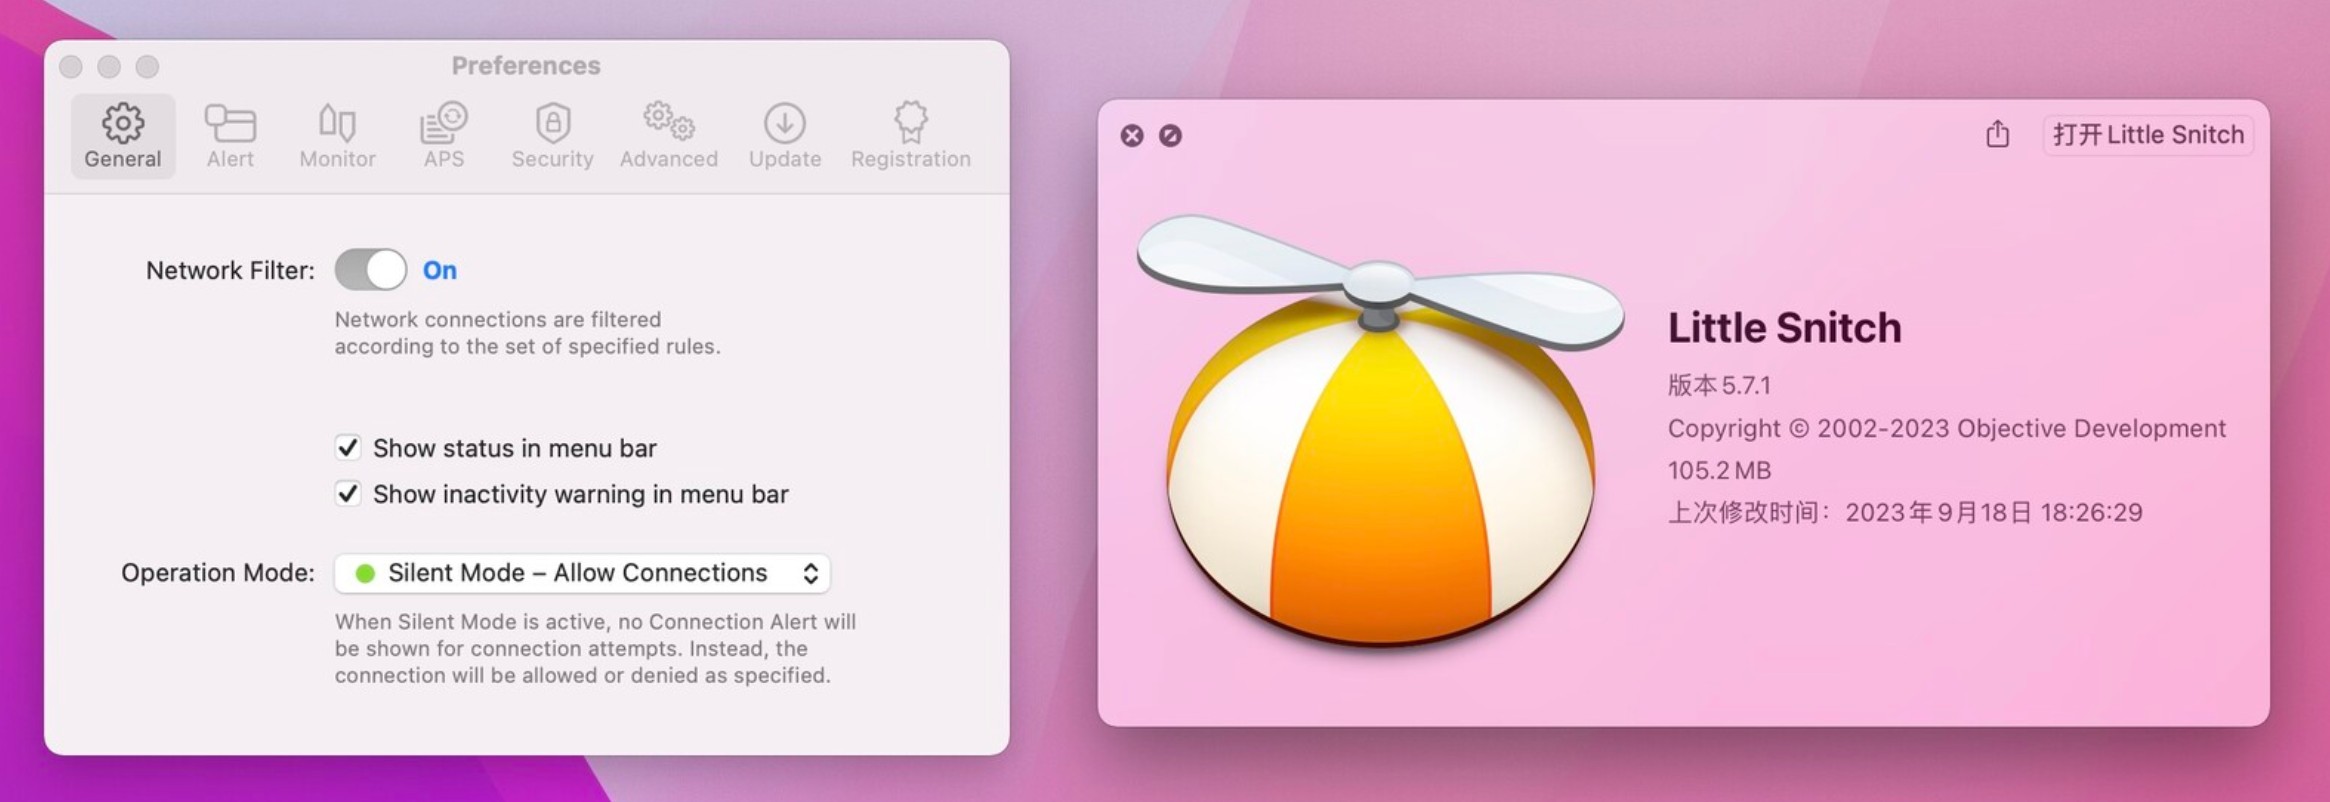Uncheck Show inactivity warning in menu bar
This screenshot has height=802, width=2330.
[x=348, y=493]
